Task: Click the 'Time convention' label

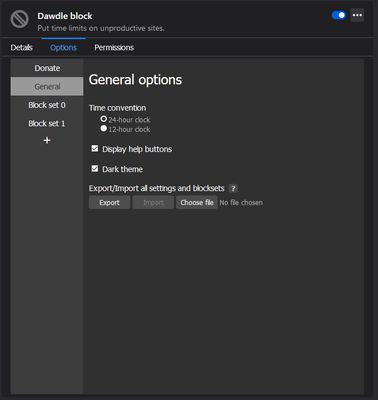Action: 117,108
